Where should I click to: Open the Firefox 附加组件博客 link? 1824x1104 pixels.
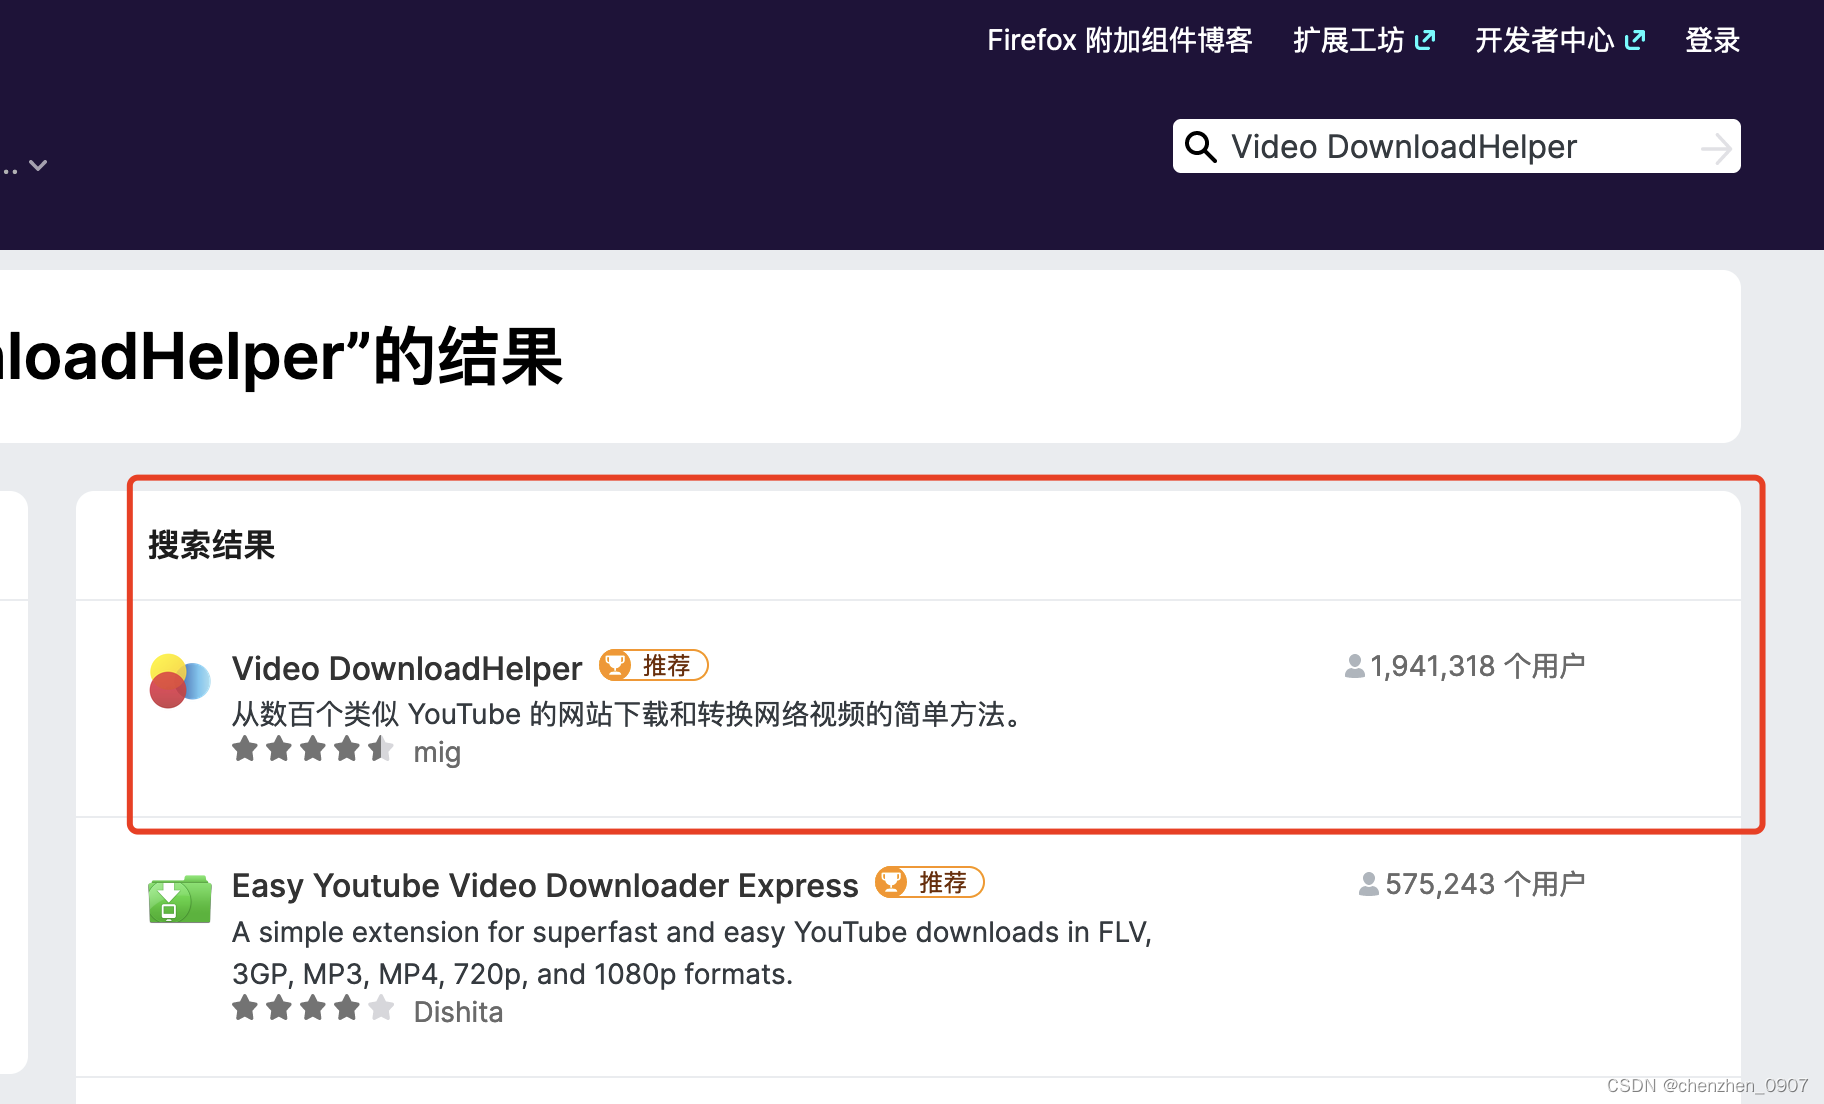click(x=1119, y=40)
